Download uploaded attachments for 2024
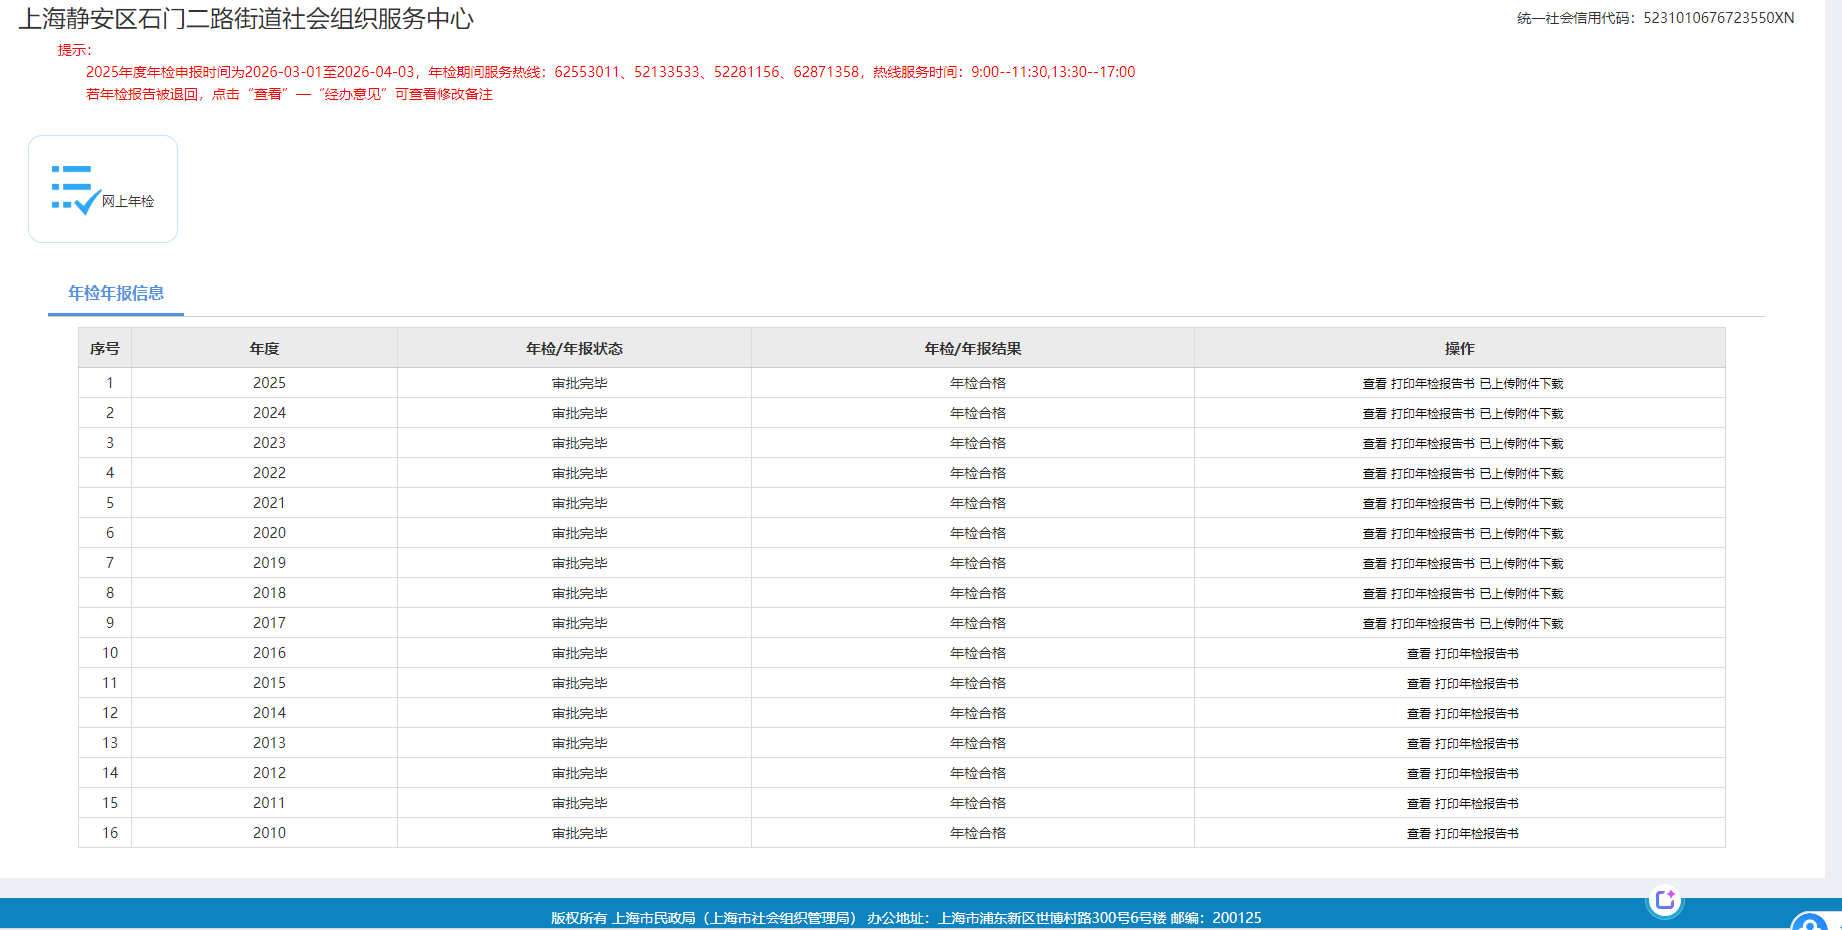Image resolution: width=1842 pixels, height=930 pixels. [x=1521, y=414]
